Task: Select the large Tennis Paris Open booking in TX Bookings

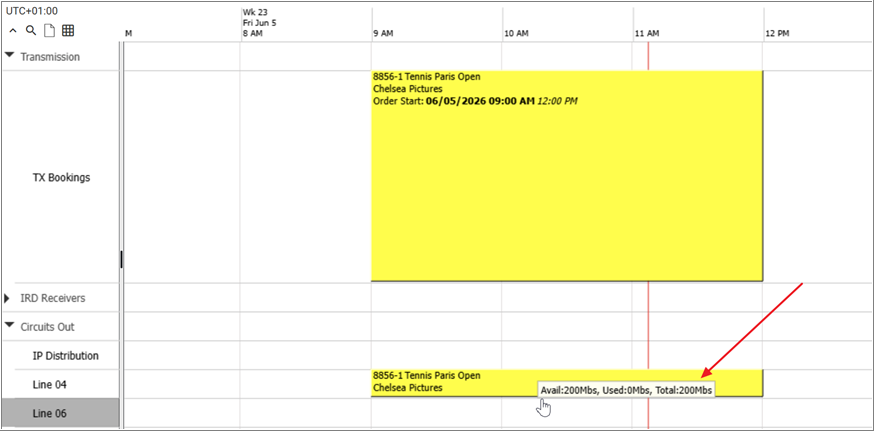Action: click(x=566, y=176)
